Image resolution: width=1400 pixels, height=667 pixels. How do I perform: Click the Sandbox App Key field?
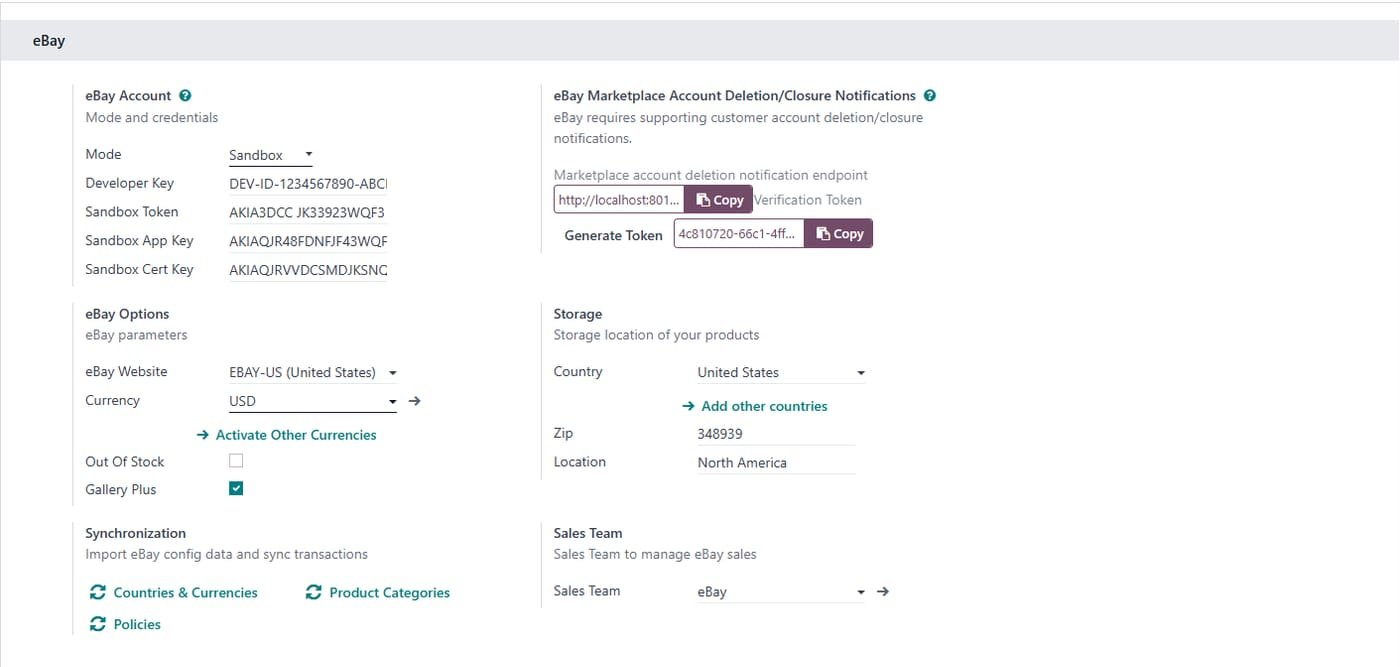pyautogui.click(x=308, y=241)
